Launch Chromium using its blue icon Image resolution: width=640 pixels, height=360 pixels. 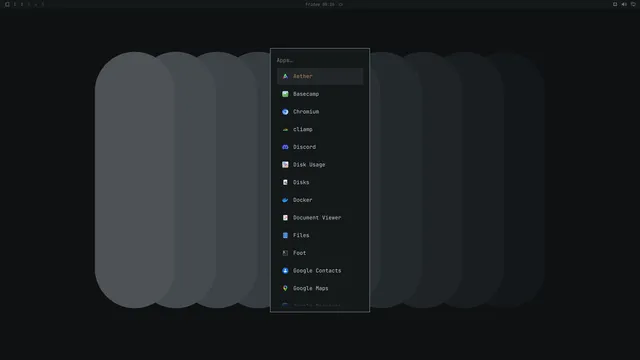pyautogui.click(x=285, y=111)
